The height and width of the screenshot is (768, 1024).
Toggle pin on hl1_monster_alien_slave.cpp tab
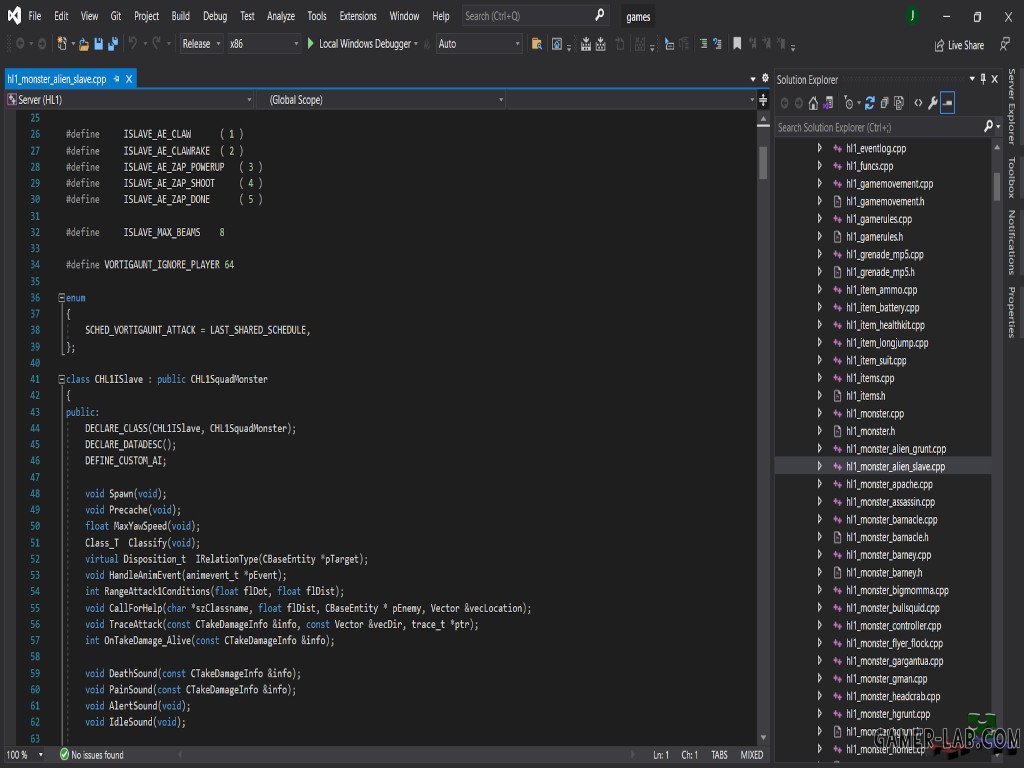[x=117, y=79]
